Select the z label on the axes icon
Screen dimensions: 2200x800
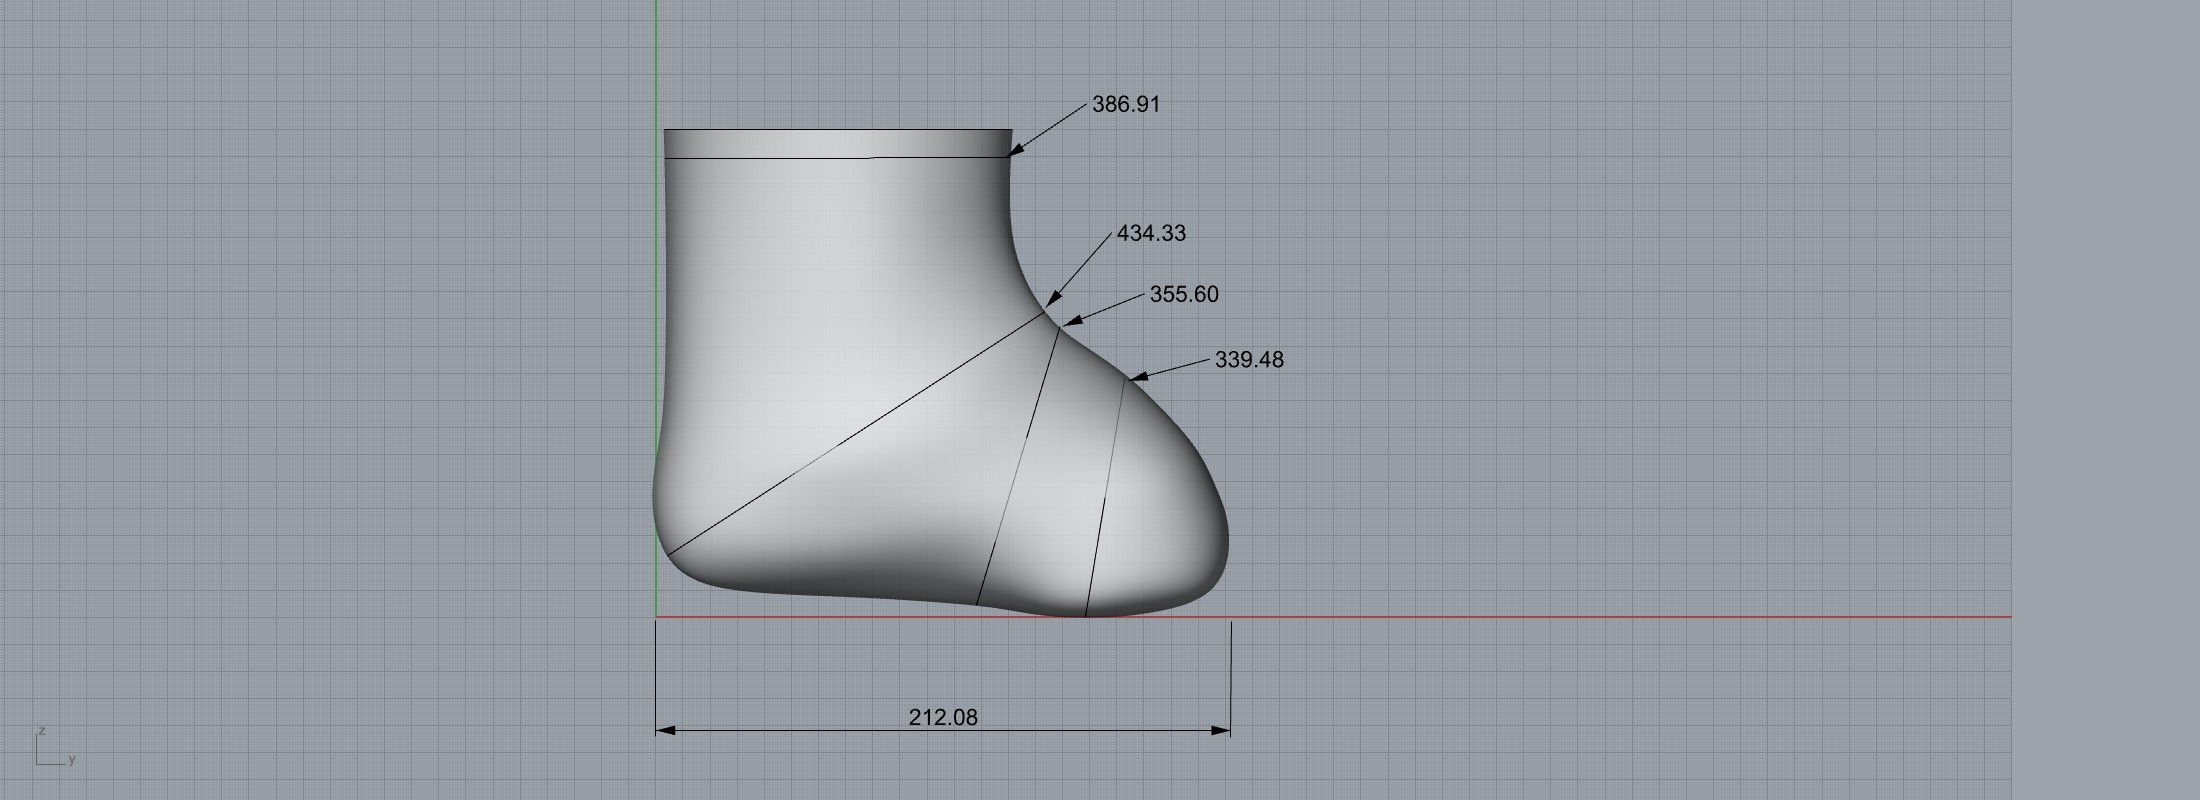pyautogui.click(x=40, y=731)
